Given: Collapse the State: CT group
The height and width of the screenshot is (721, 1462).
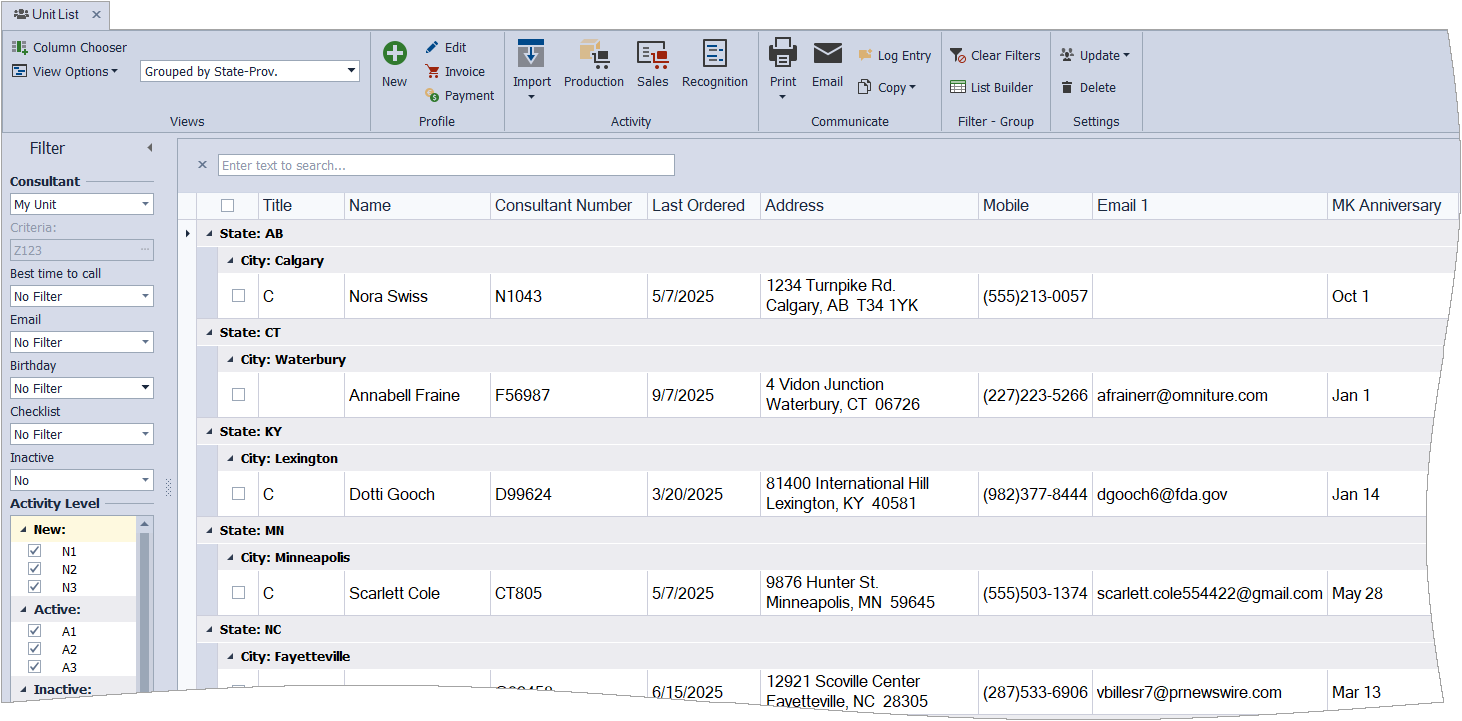Looking at the screenshot, I should (210, 332).
